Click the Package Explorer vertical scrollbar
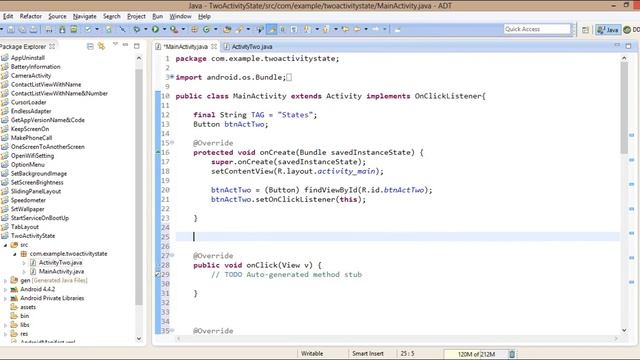The width and height of the screenshot is (640, 360). [x=139, y=187]
